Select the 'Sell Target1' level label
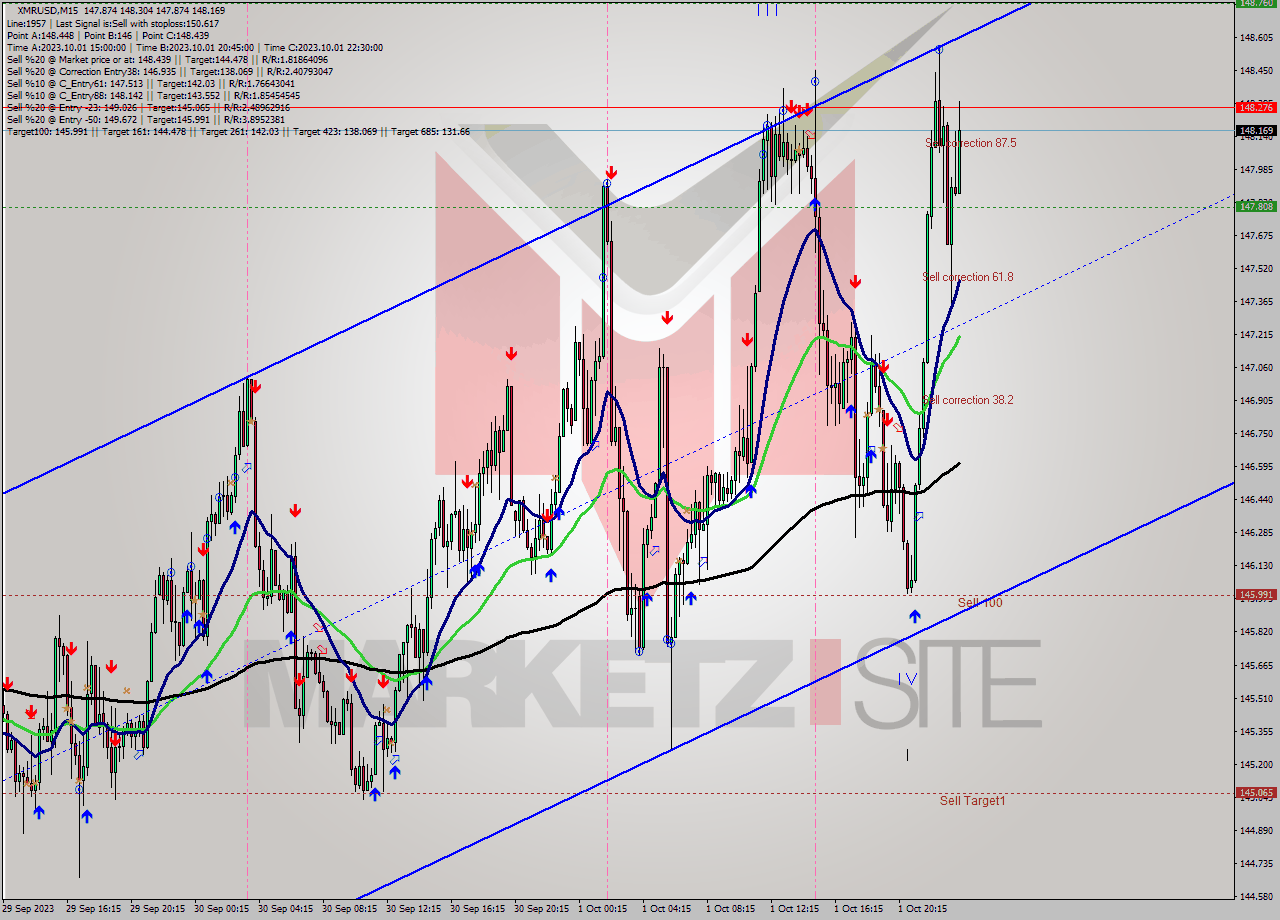Viewport: 1280px width, 920px height. pos(973,800)
